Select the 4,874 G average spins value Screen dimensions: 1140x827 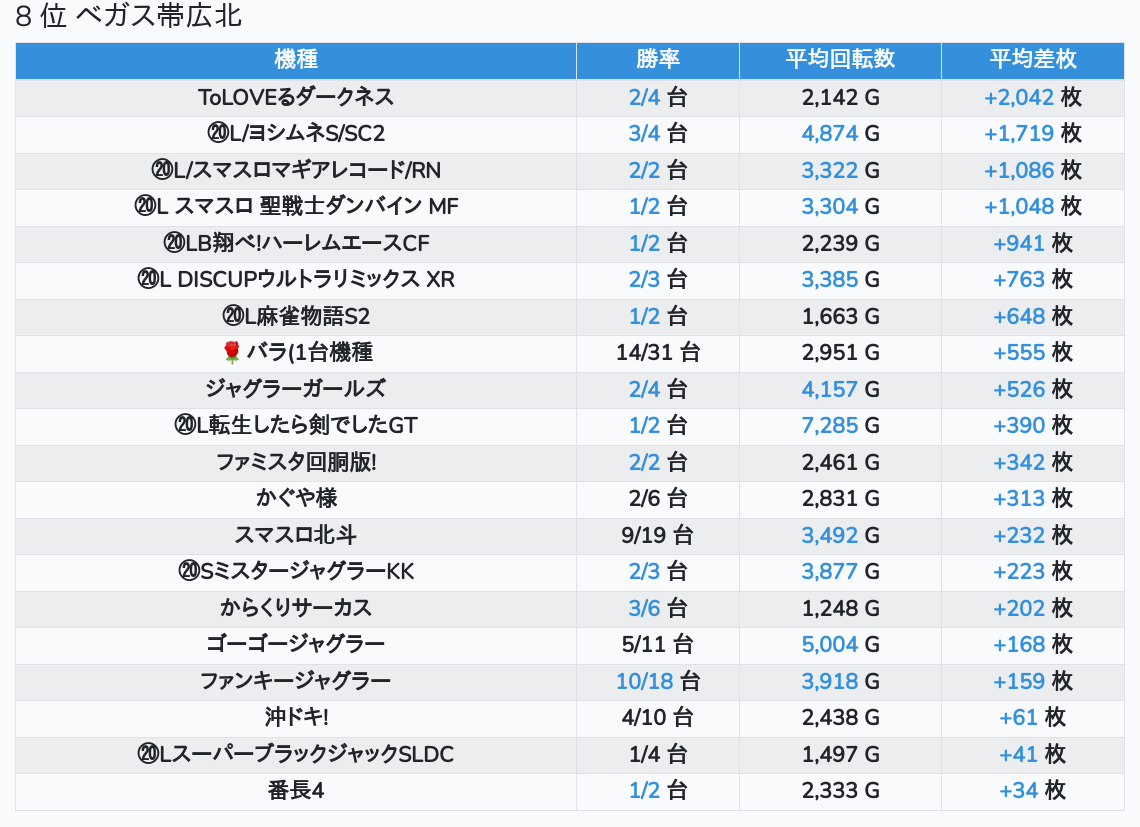840,134
